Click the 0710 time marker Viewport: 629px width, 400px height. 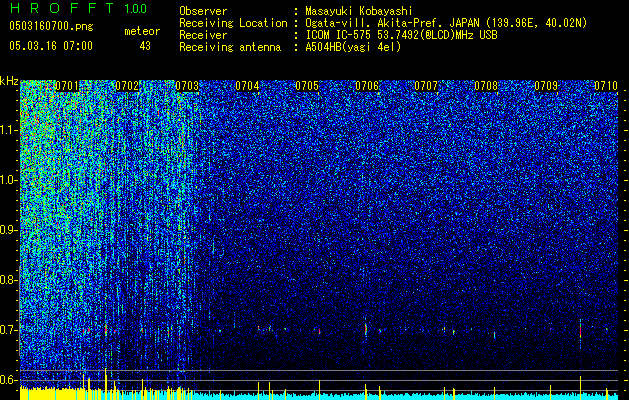coord(606,86)
